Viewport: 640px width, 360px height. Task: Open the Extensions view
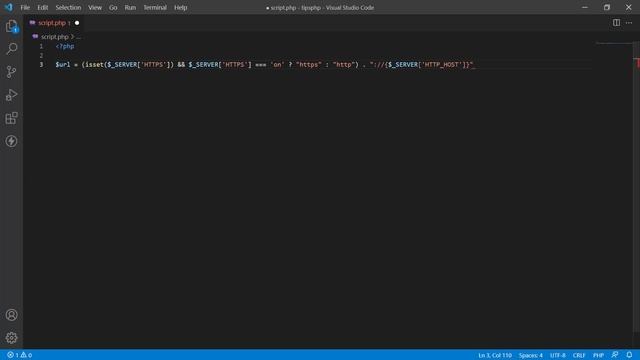11,118
